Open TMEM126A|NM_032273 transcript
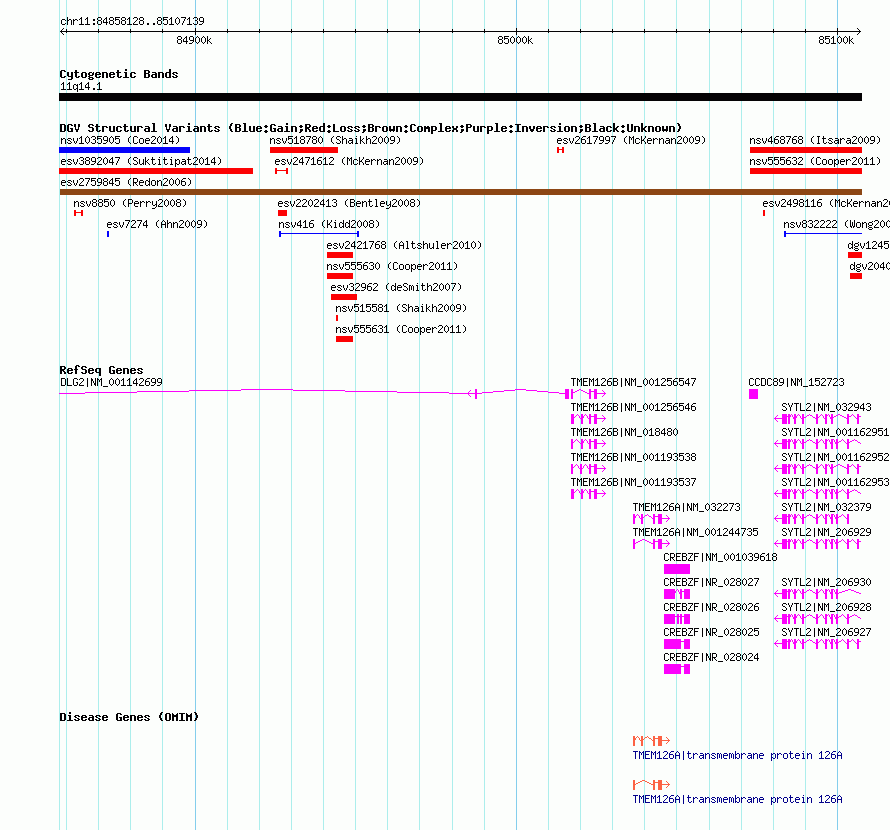 tap(651, 519)
